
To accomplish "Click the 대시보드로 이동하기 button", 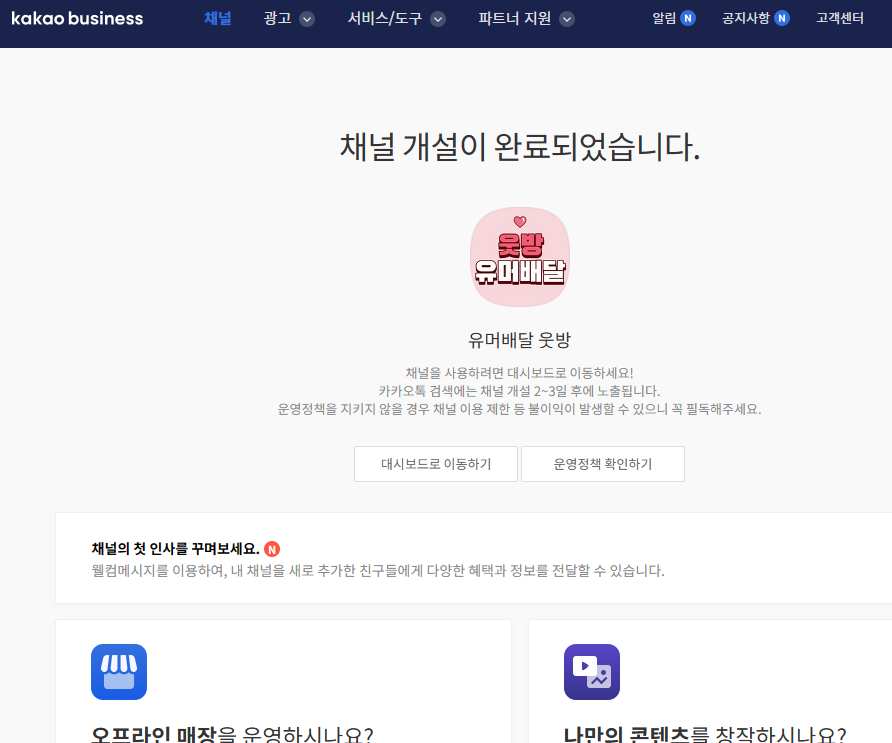I will (436, 464).
